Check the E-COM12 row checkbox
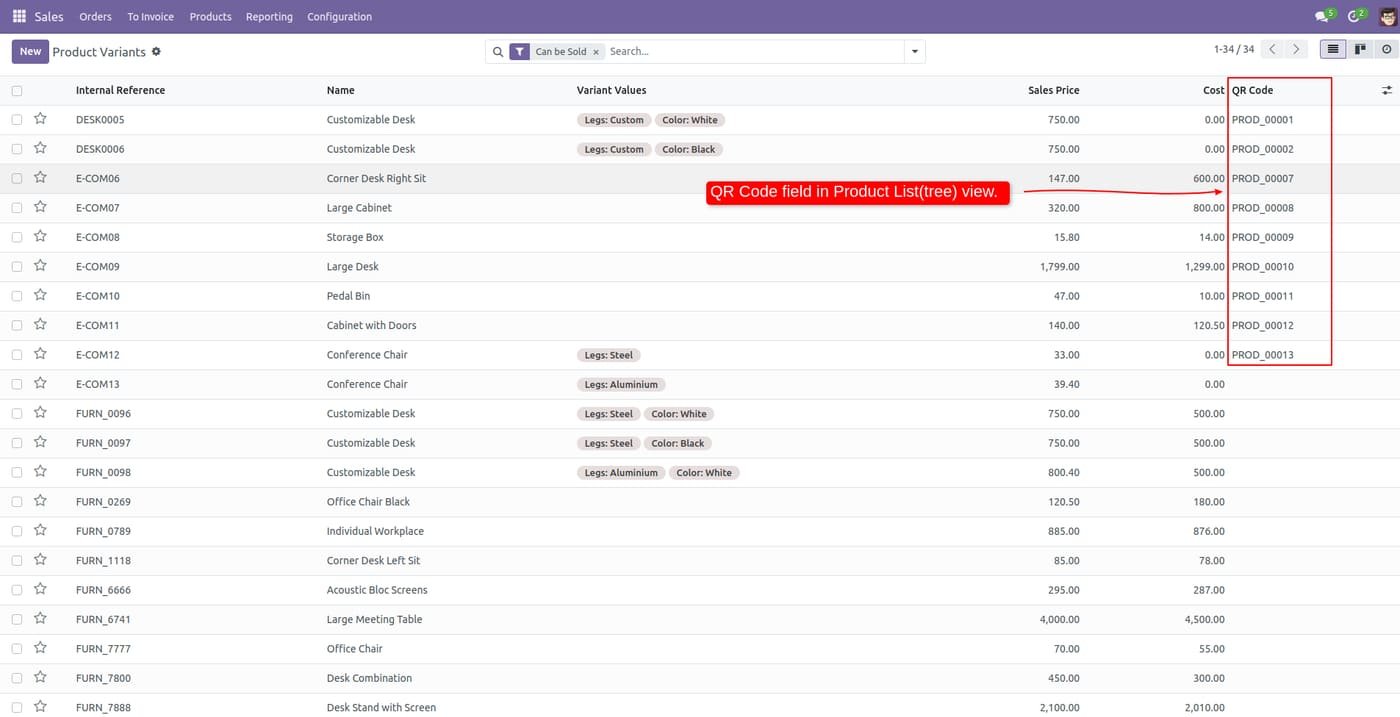This screenshot has width=1400, height=717. pos(17,355)
